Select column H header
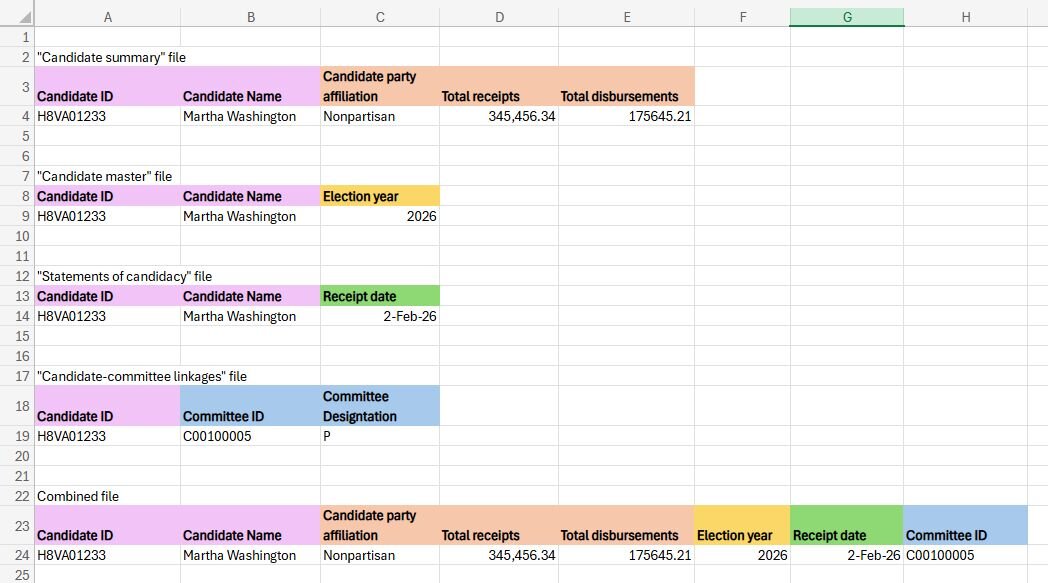1048x583 pixels. pyautogui.click(x=966, y=17)
